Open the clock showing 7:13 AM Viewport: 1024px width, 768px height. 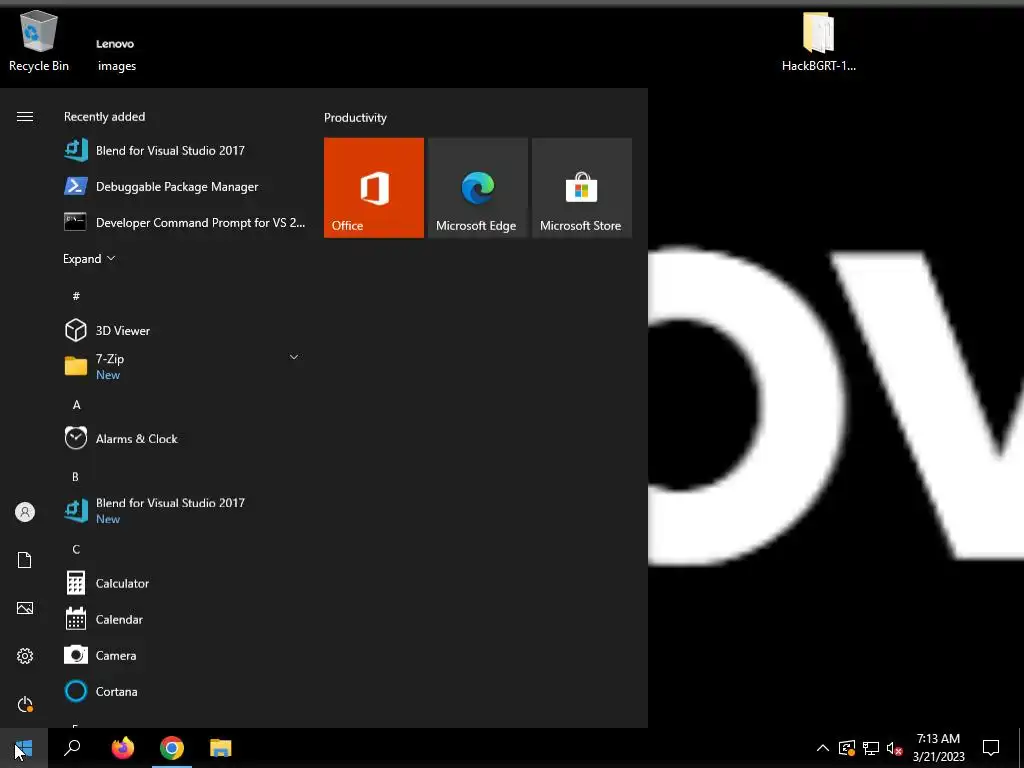coord(938,748)
